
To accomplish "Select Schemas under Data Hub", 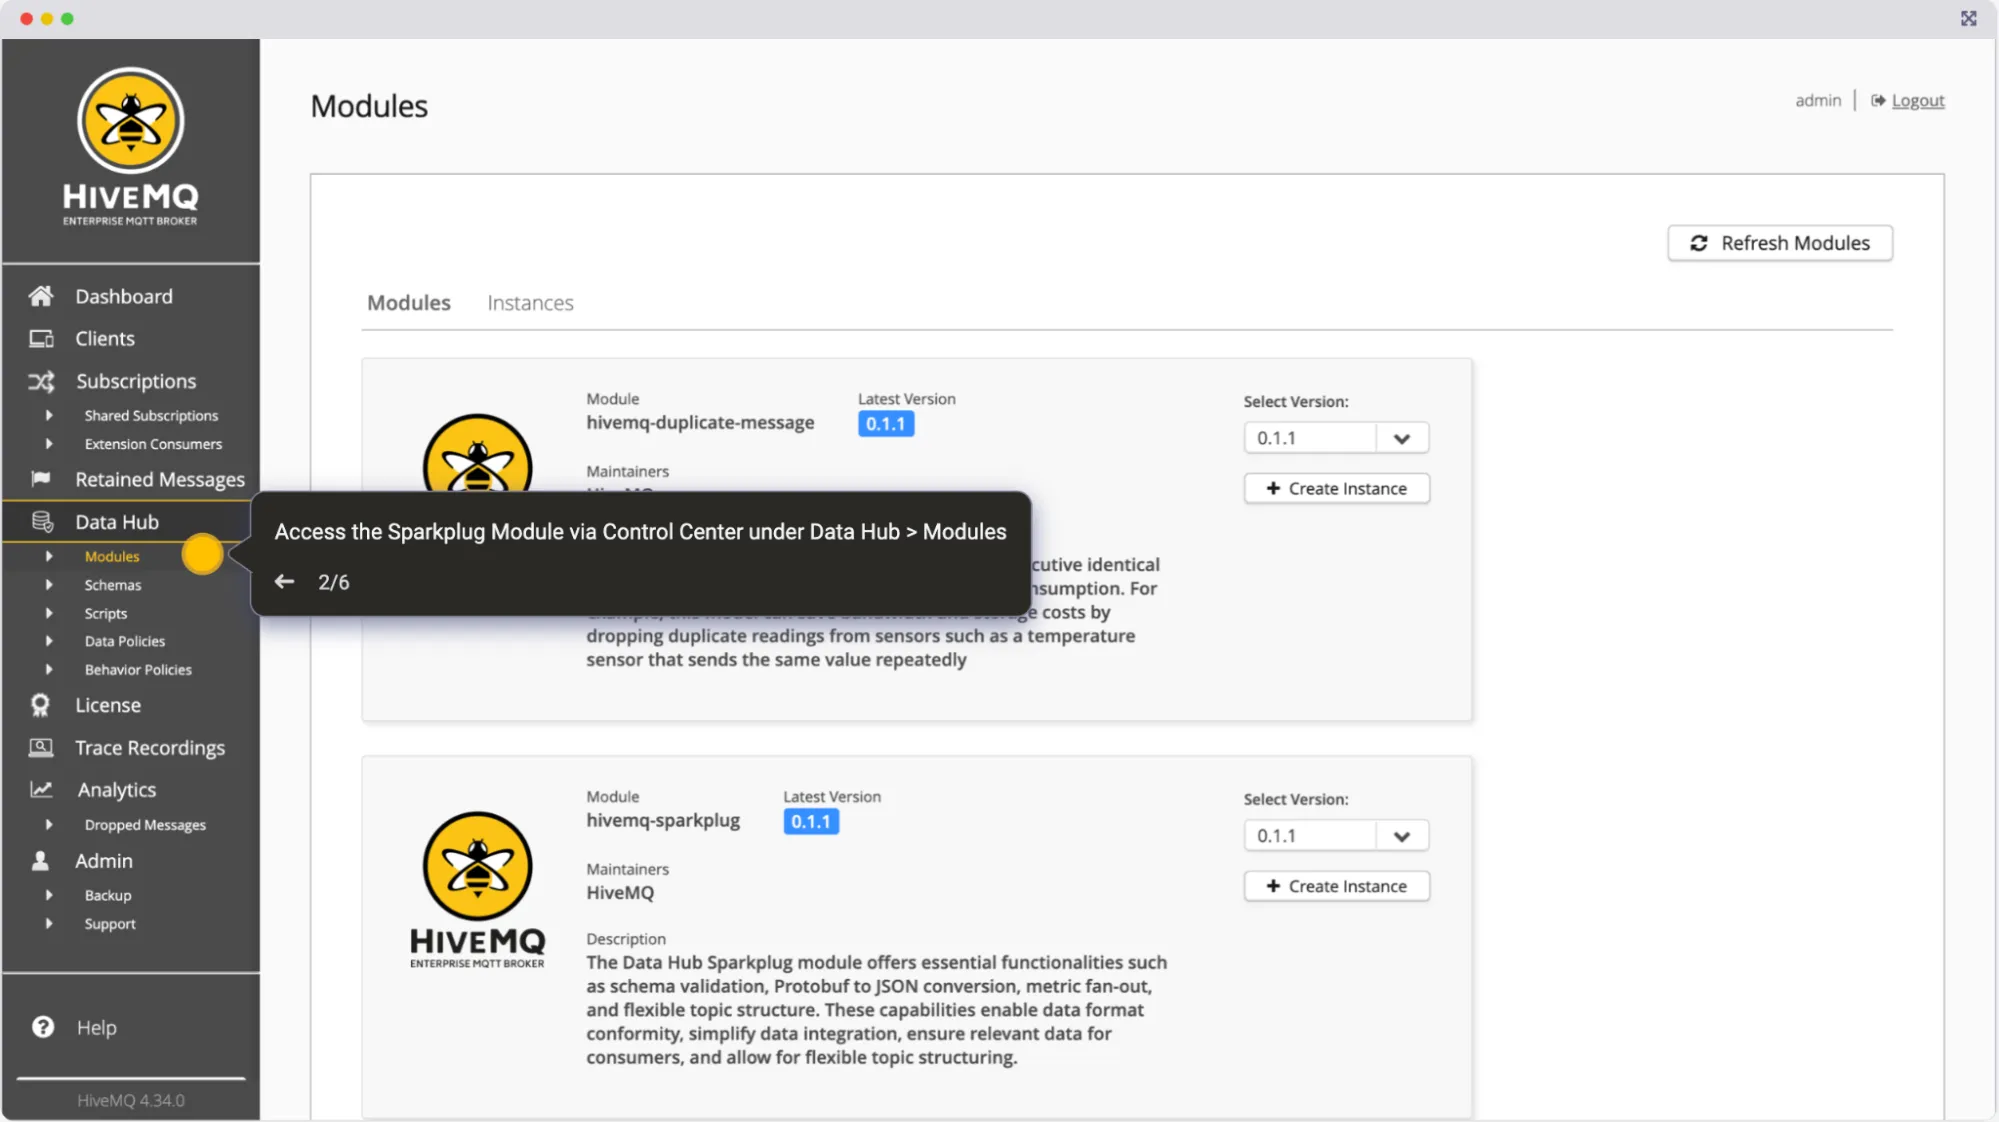I will click(x=113, y=585).
